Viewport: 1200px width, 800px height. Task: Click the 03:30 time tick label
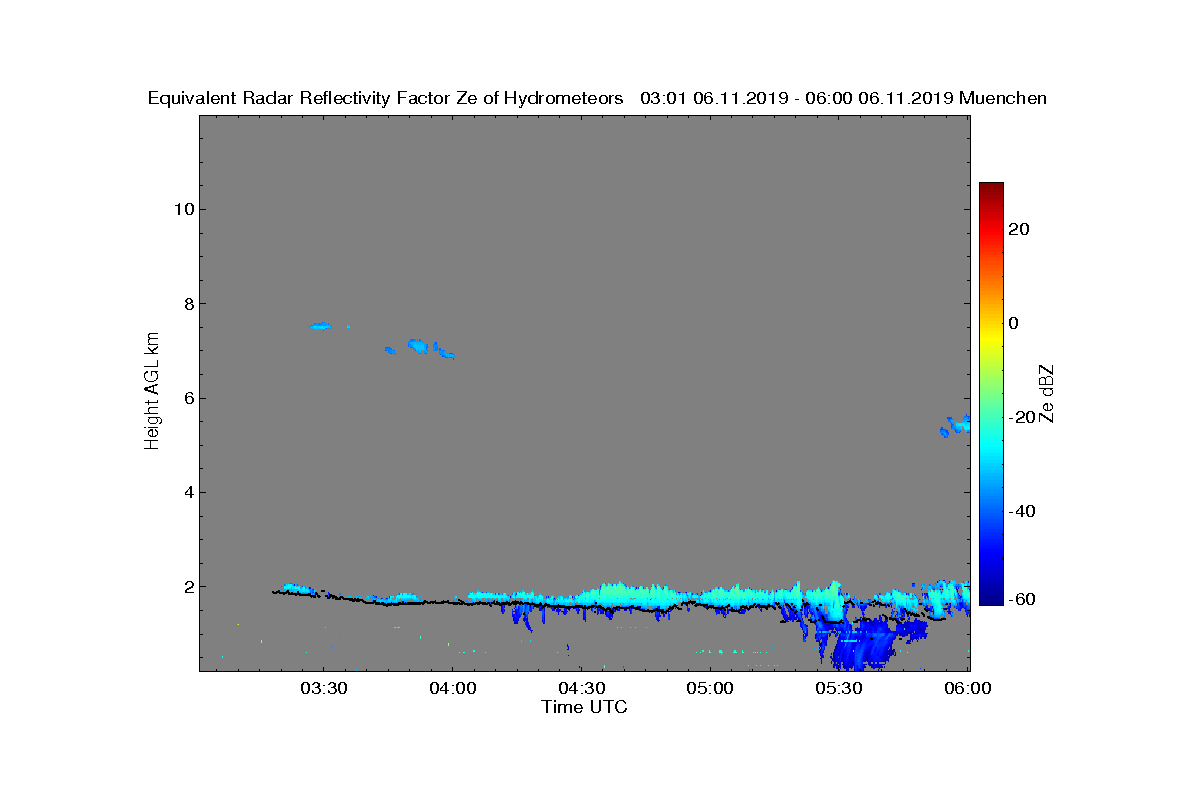pos(324,689)
